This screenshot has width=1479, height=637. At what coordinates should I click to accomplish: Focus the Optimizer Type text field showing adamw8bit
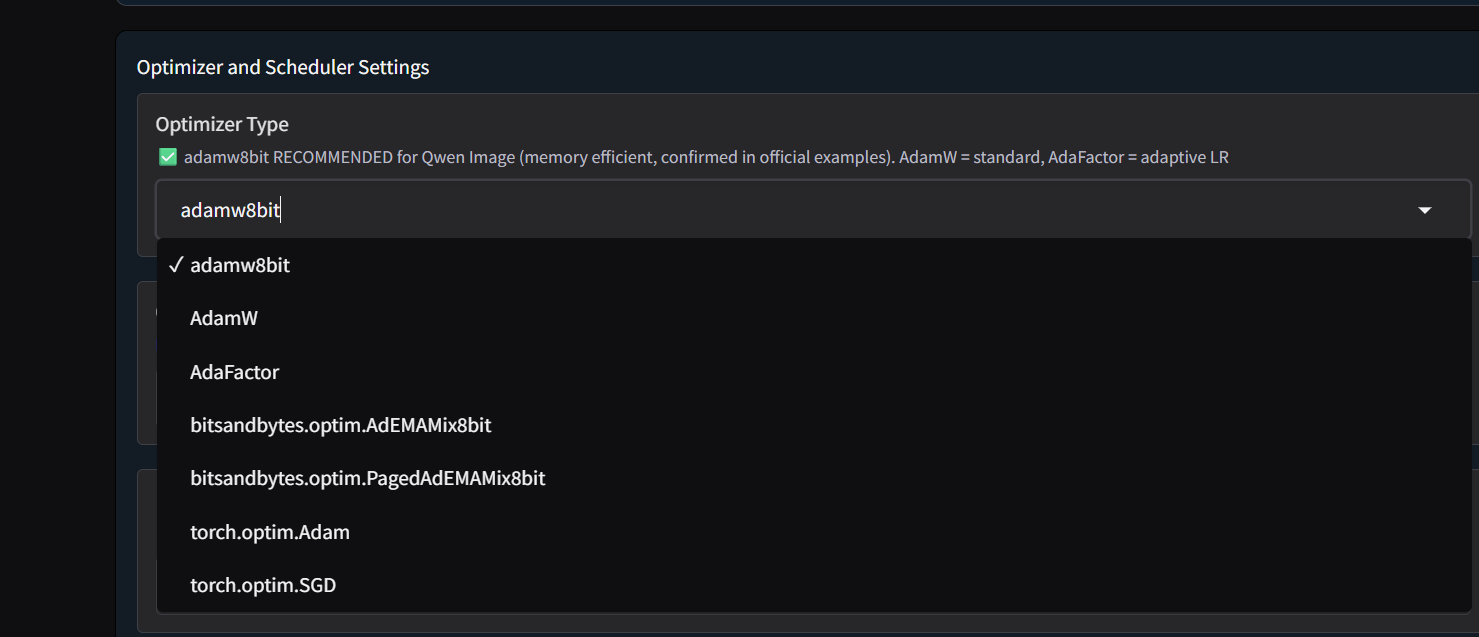tap(700, 210)
